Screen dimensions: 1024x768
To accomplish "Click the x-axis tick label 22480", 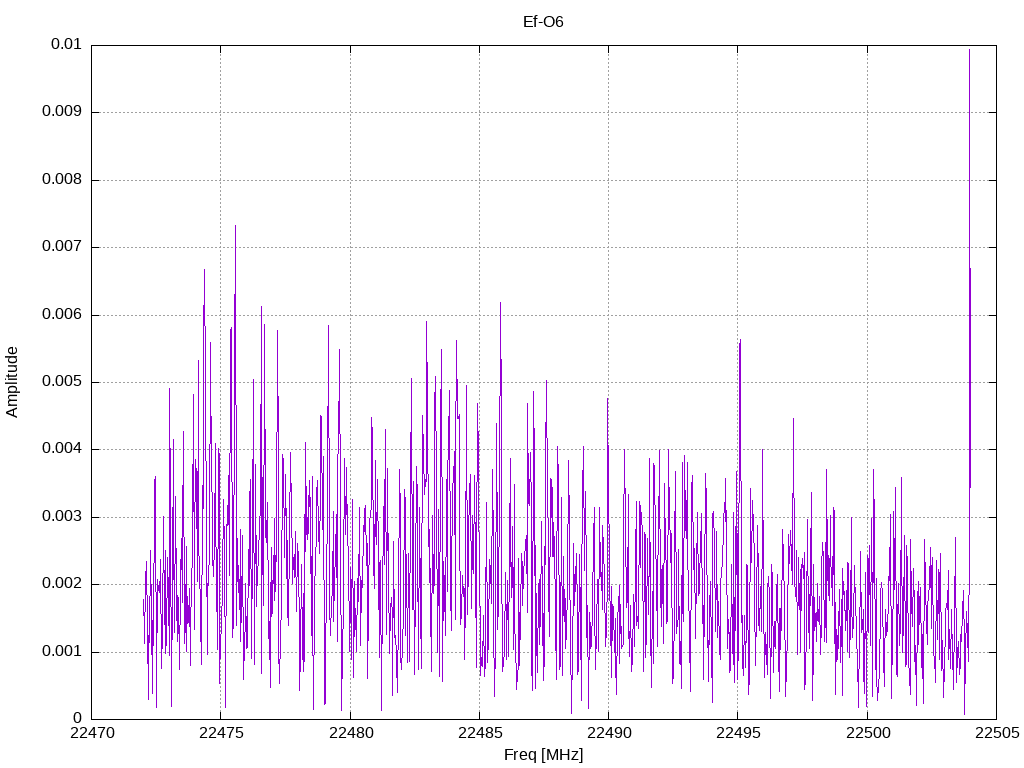I will pos(351,733).
